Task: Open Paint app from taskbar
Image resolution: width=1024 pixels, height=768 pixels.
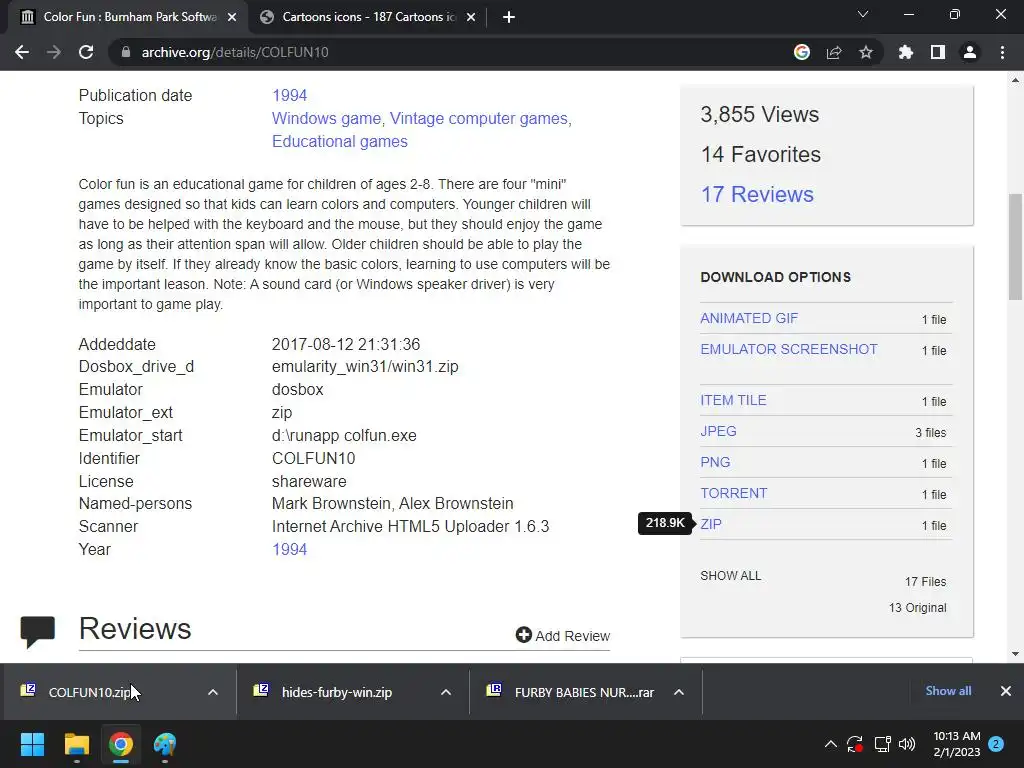Action: point(165,744)
